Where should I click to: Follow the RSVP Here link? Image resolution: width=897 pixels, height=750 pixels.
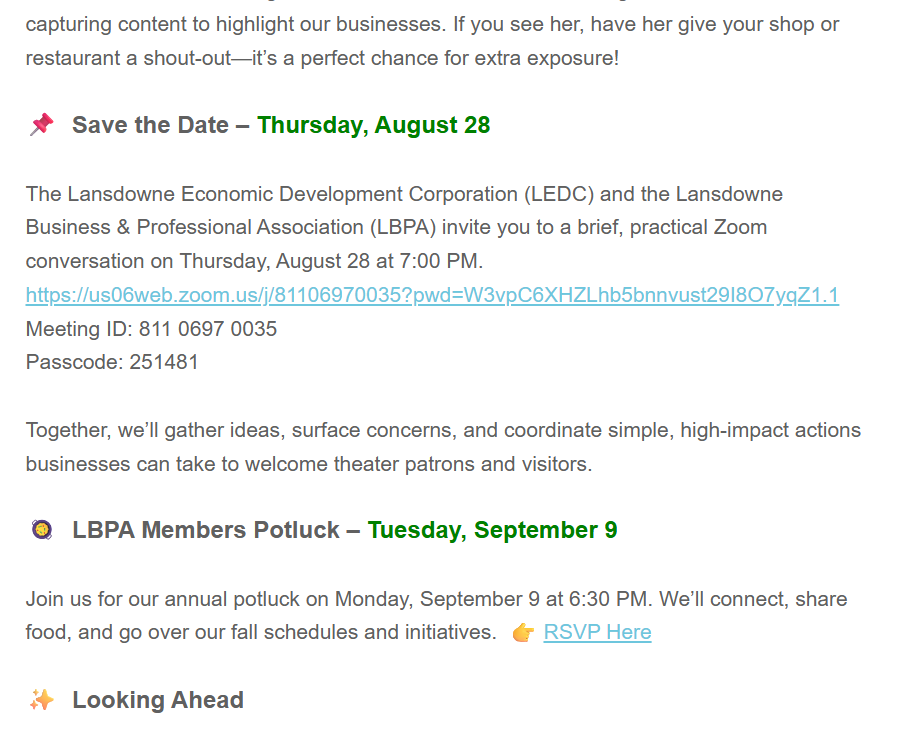[x=597, y=632]
